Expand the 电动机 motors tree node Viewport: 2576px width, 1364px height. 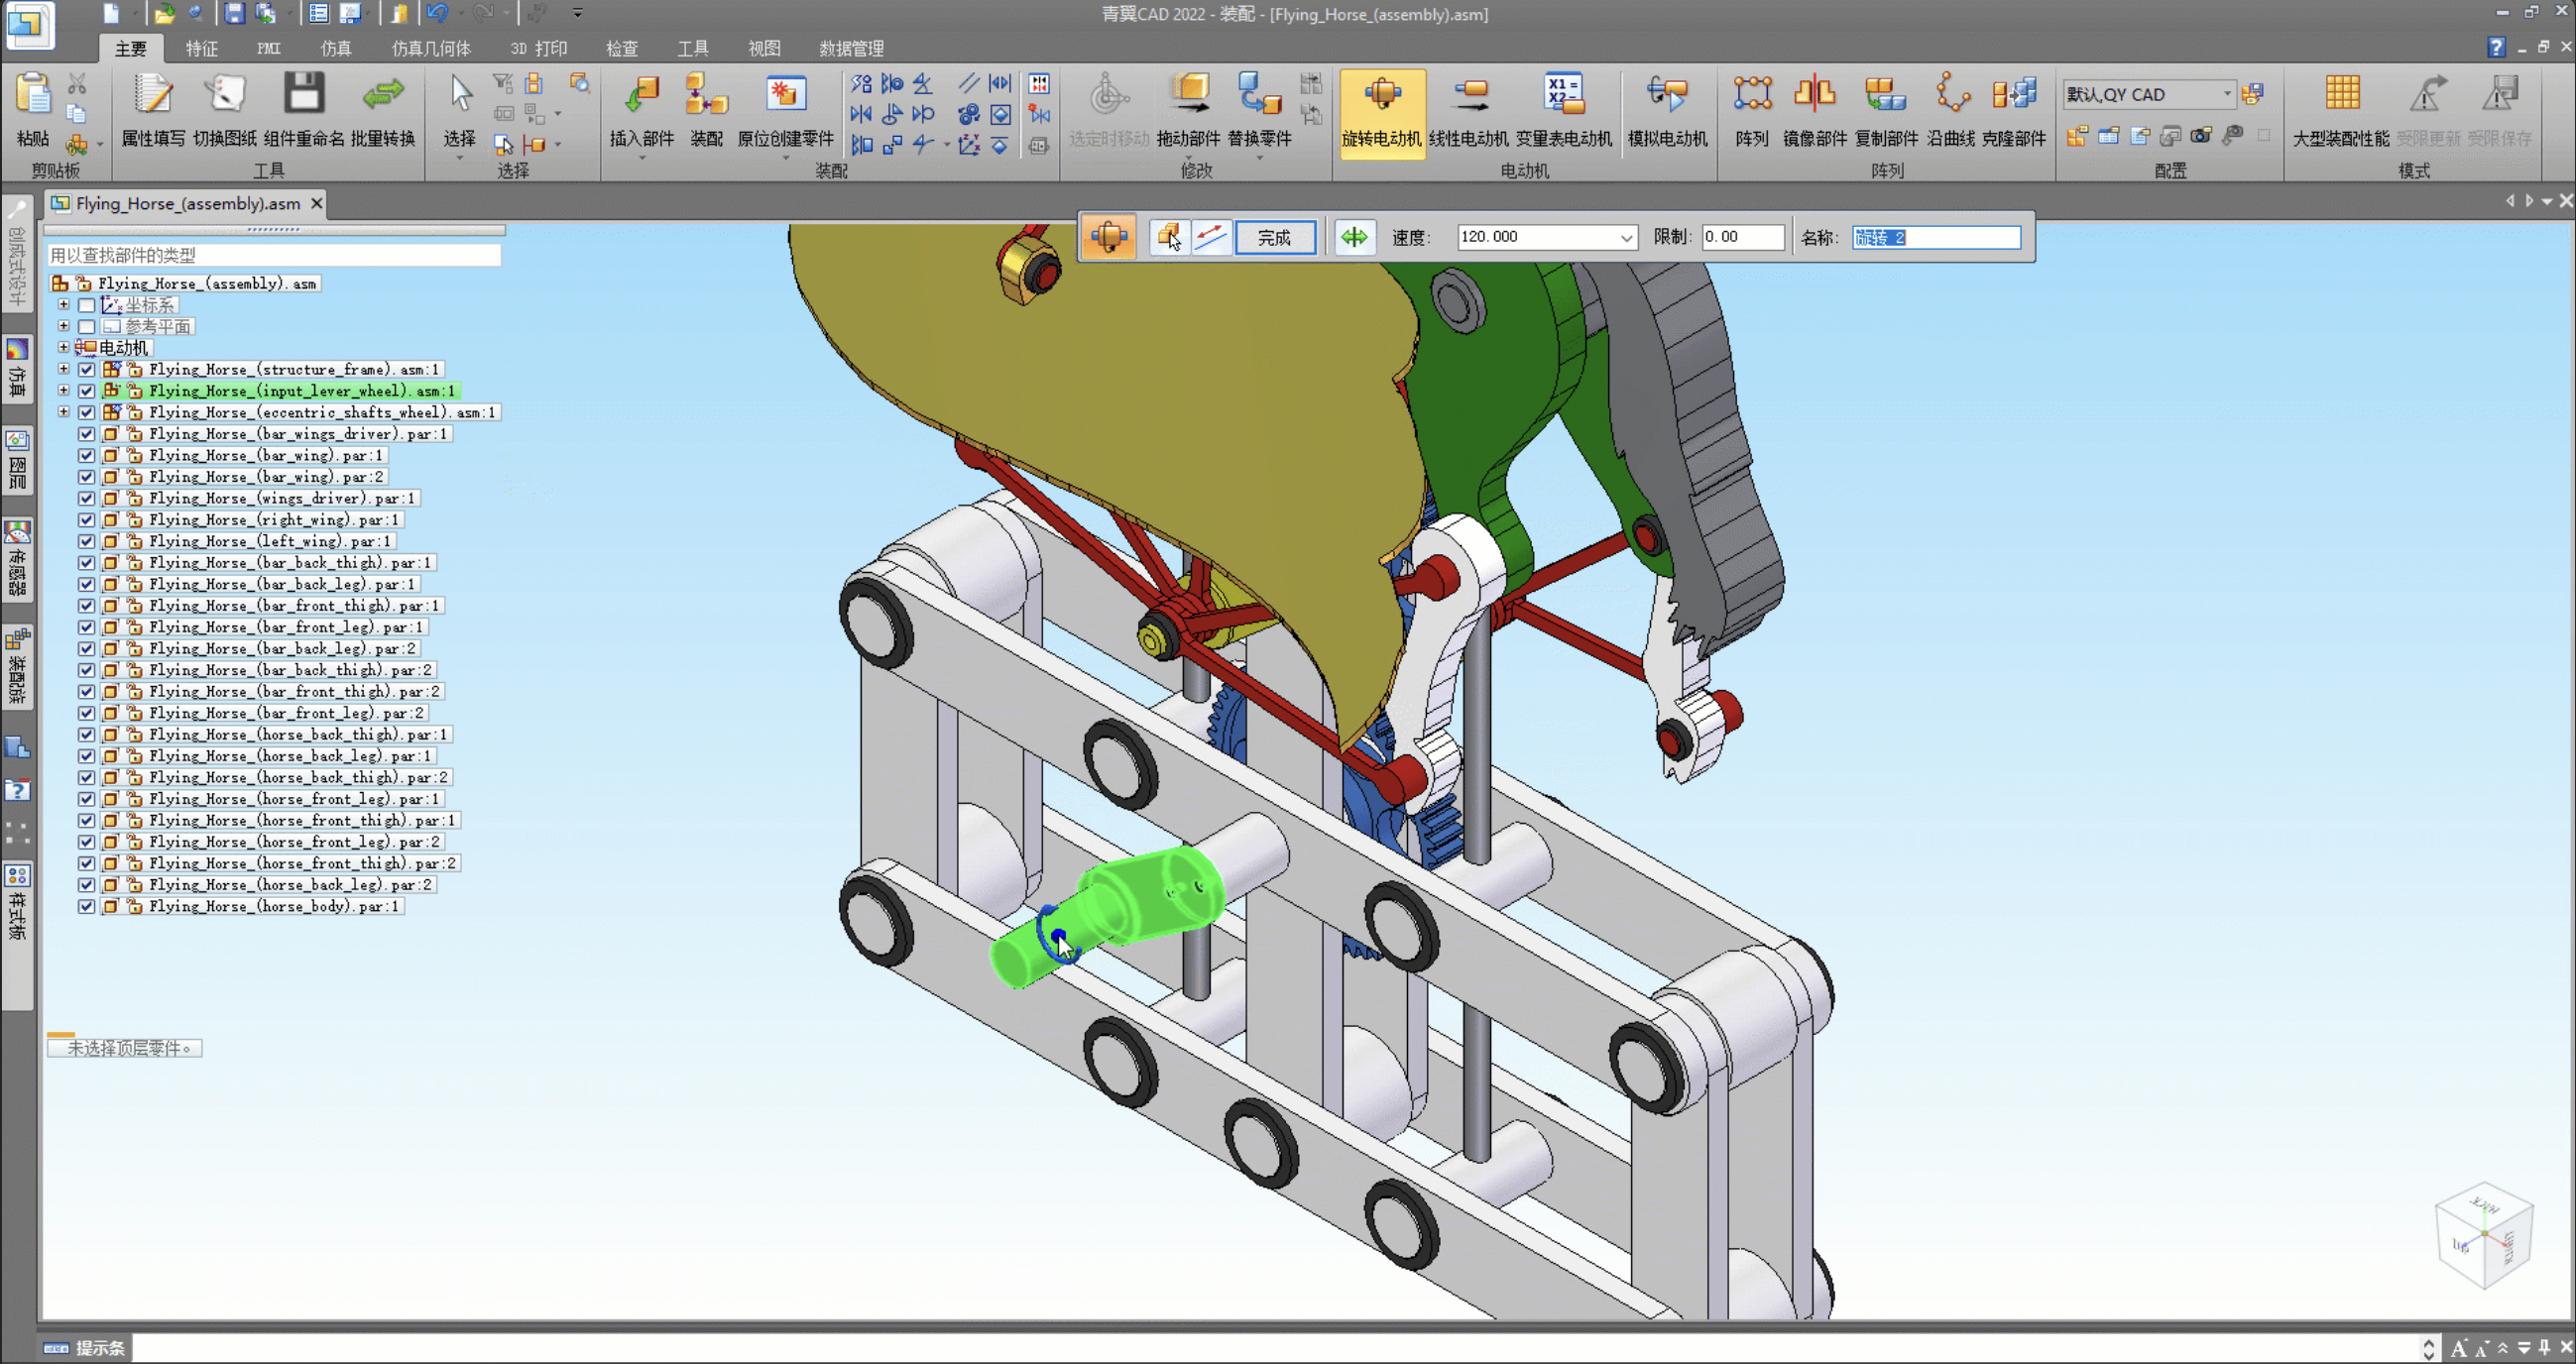click(x=64, y=347)
